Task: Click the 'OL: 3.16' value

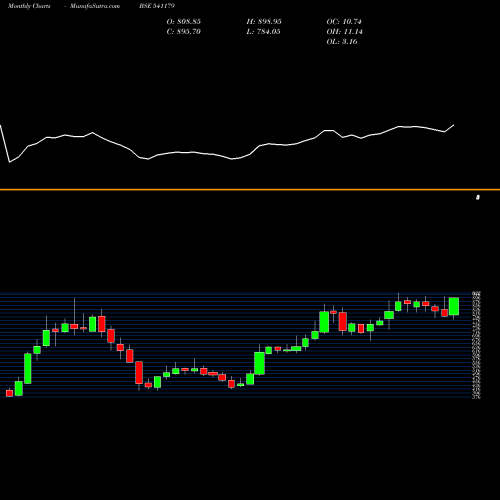Action: 342,42
